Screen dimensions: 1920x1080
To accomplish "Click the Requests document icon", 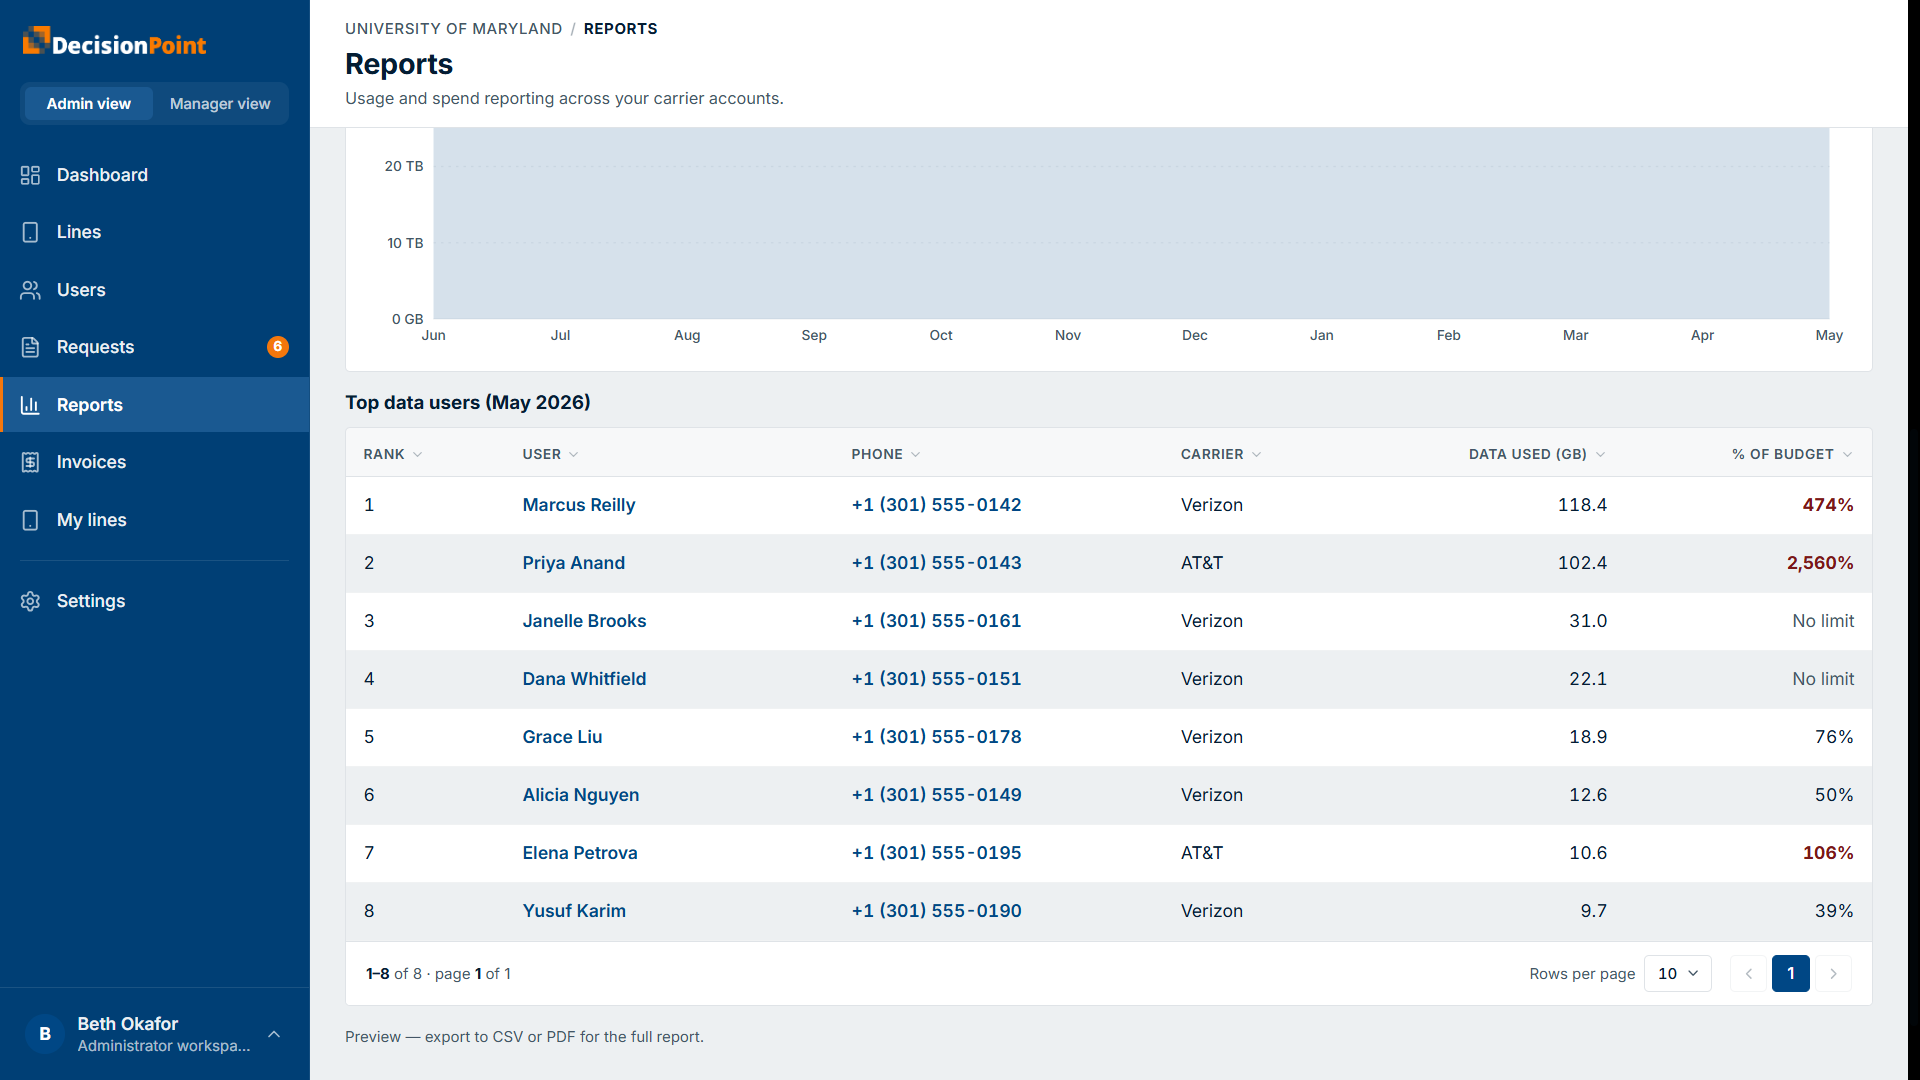I will coord(30,347).
